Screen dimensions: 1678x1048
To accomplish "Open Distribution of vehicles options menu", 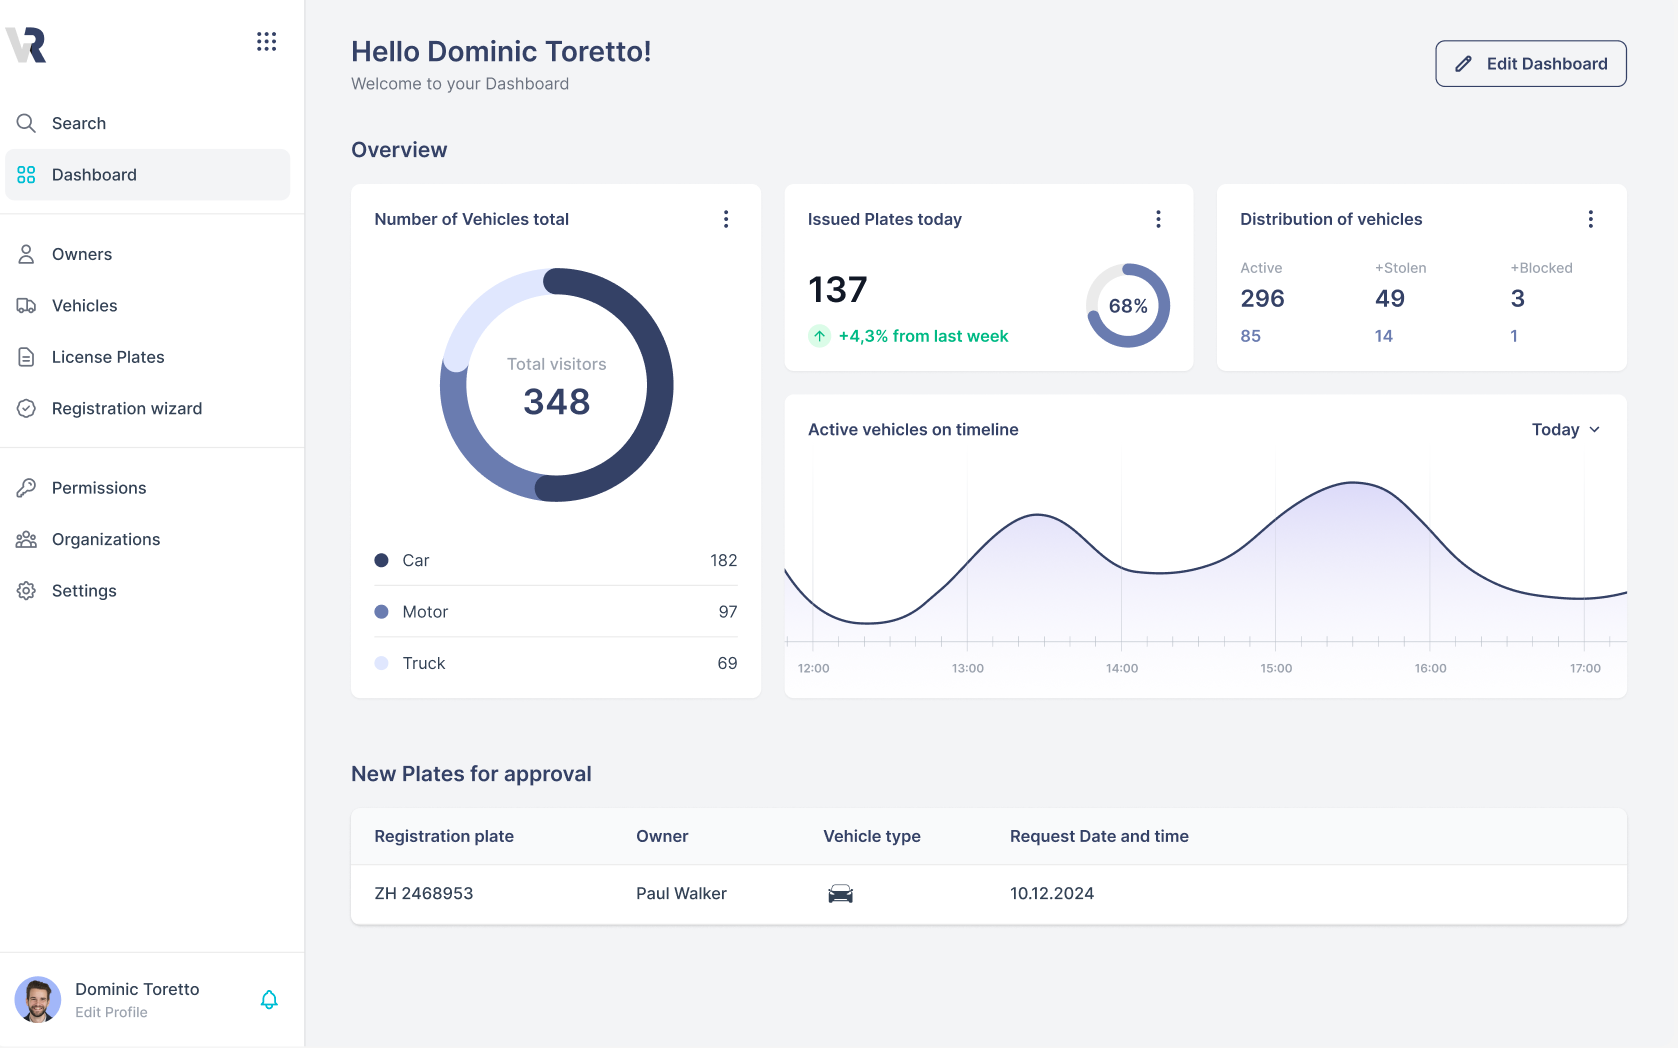I will tap(1590, 219).
